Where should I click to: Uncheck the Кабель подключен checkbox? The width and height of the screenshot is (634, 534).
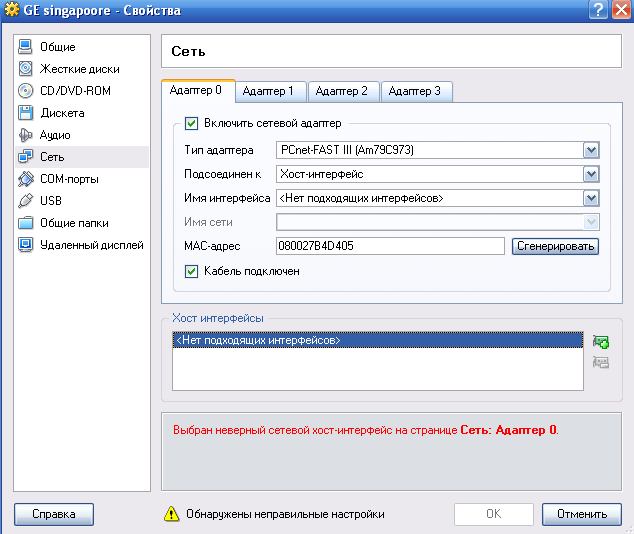[x=192, y=270]
